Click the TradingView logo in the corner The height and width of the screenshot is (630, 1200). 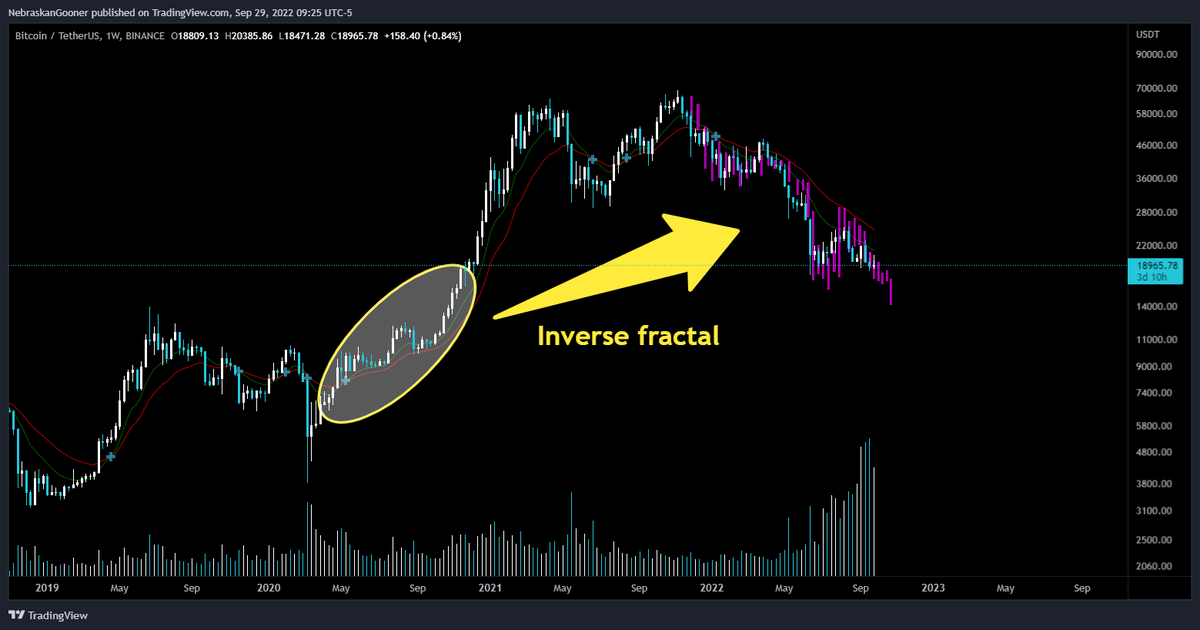[49, 614]
